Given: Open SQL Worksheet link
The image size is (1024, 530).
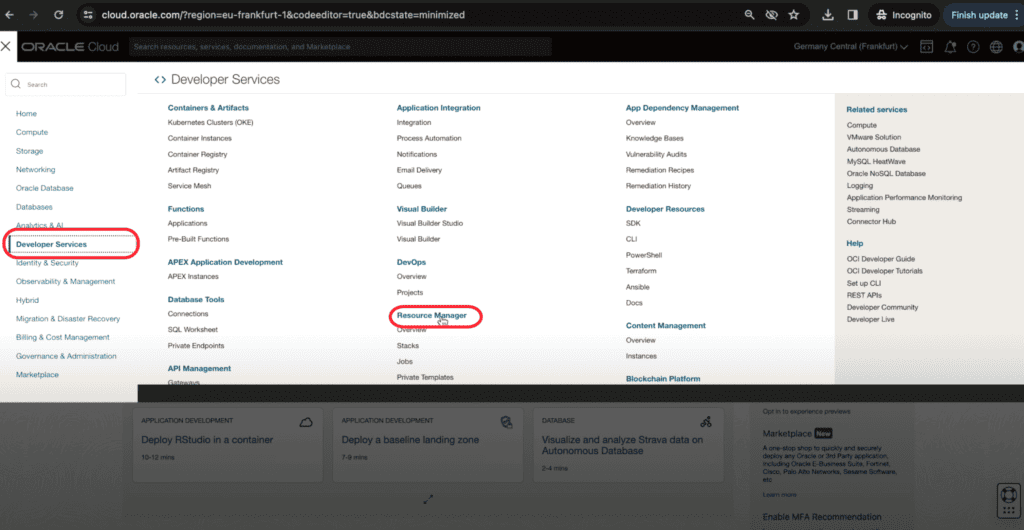Looking at the screenshot, I should tap(193, 330).
